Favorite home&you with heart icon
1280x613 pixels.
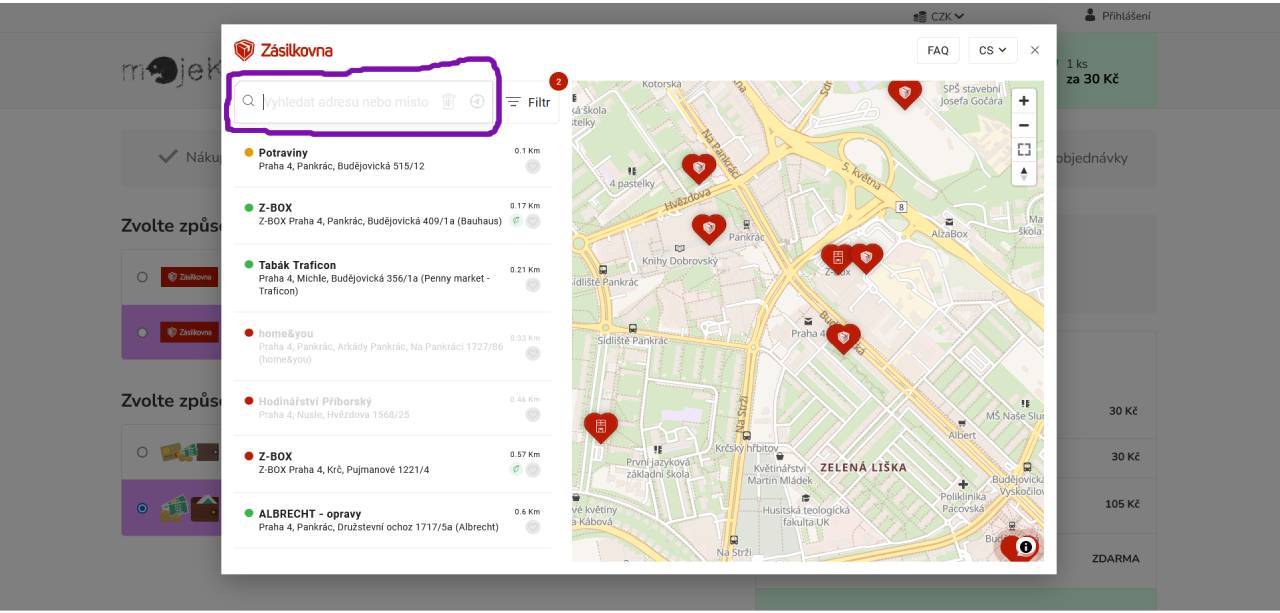(533, 353)
